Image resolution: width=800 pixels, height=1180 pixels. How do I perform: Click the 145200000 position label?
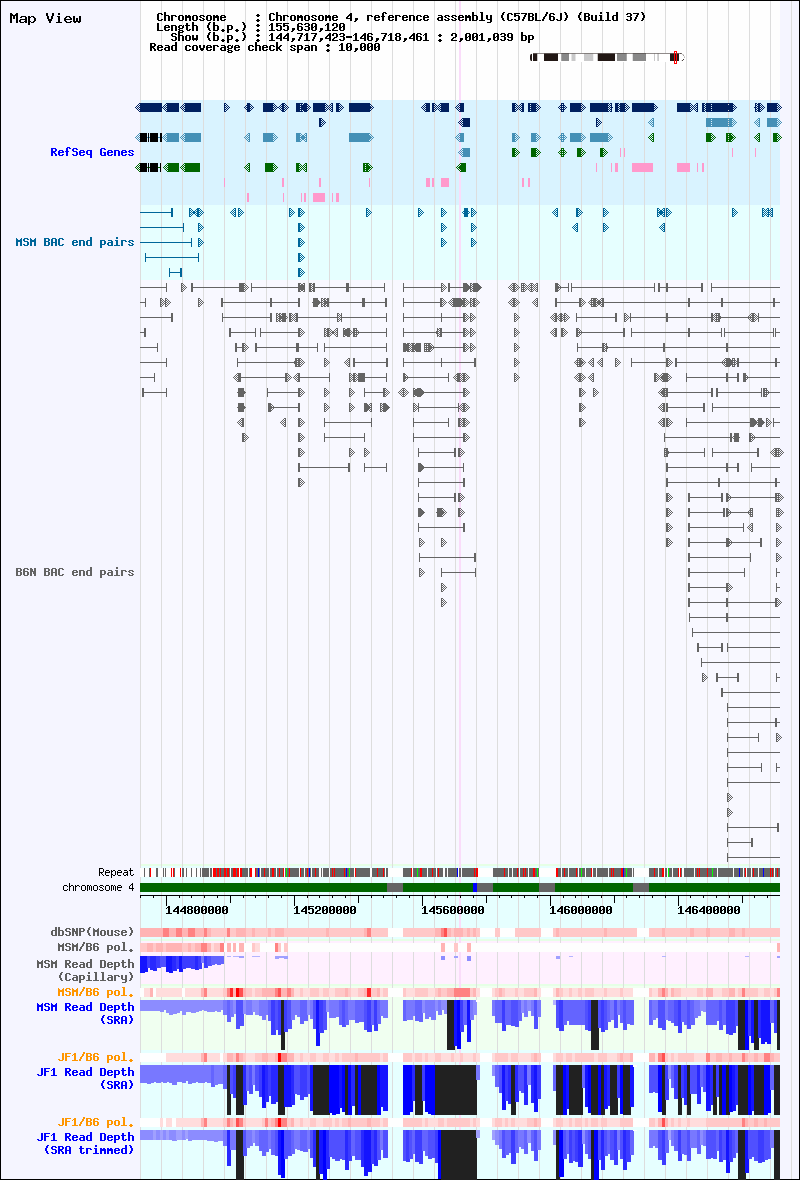[x=325, y=911]
